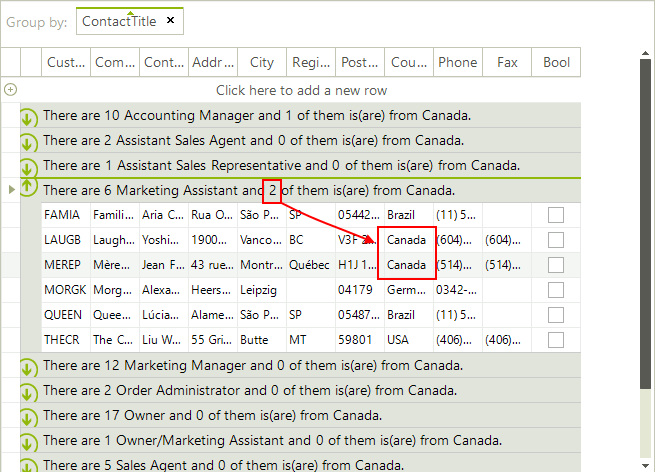Toggle the Bool checkbox for FAMIA row

[x=556, y=215]
